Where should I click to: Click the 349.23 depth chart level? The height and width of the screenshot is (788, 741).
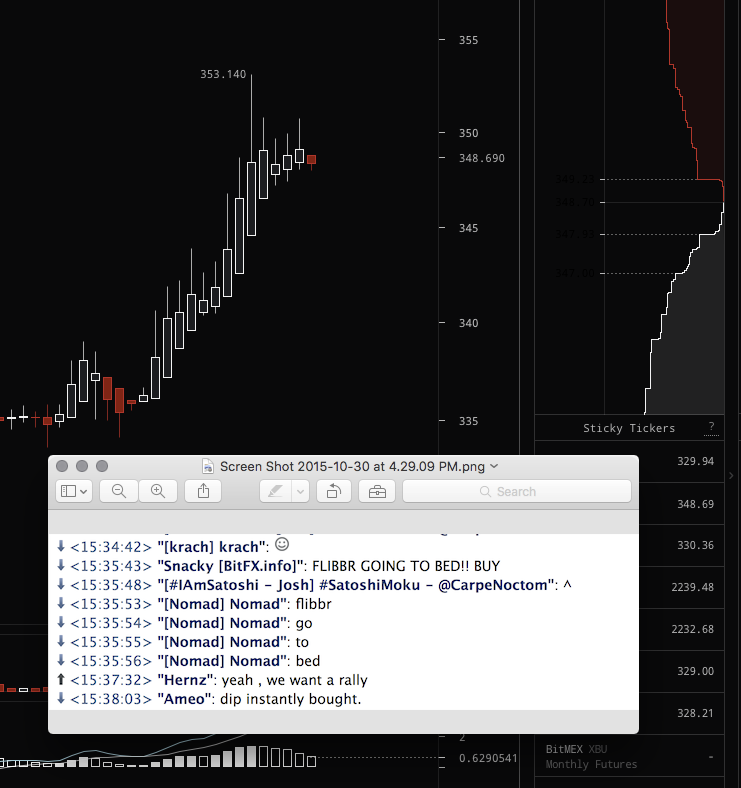[x=575, y=179]
